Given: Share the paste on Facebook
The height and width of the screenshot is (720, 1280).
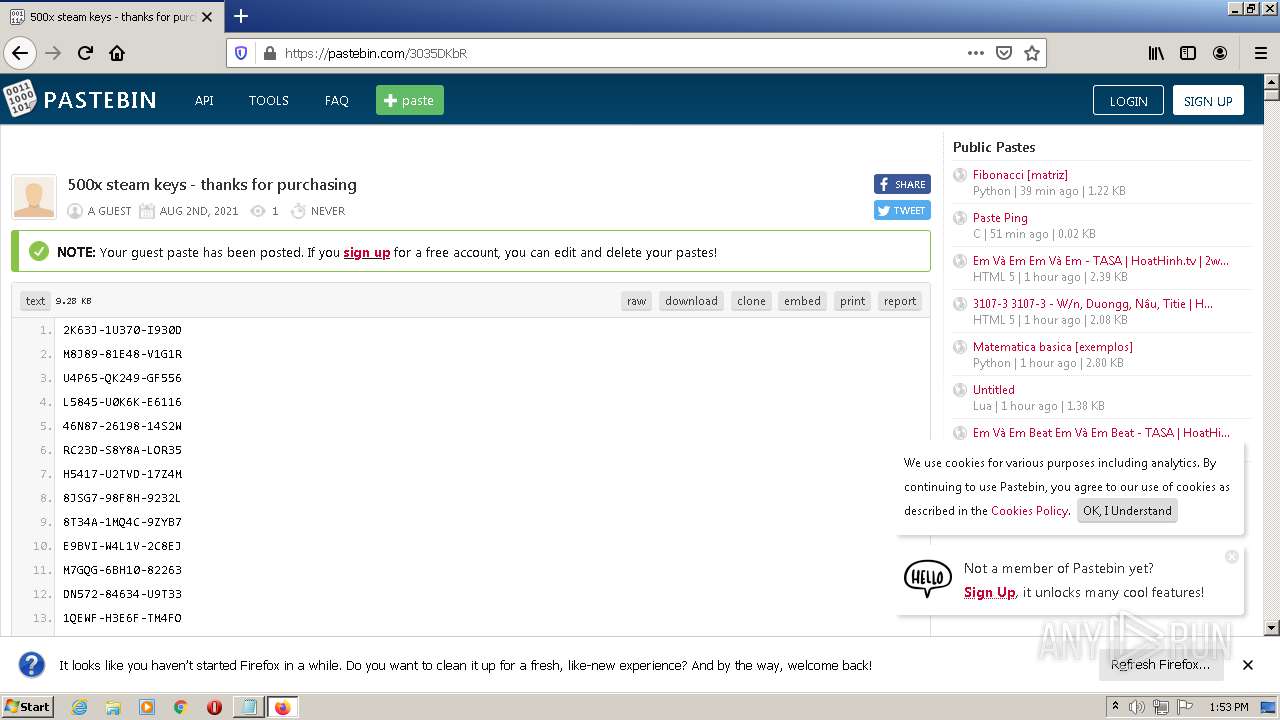Looking at the screenshot, I should [x=902, y=184].
